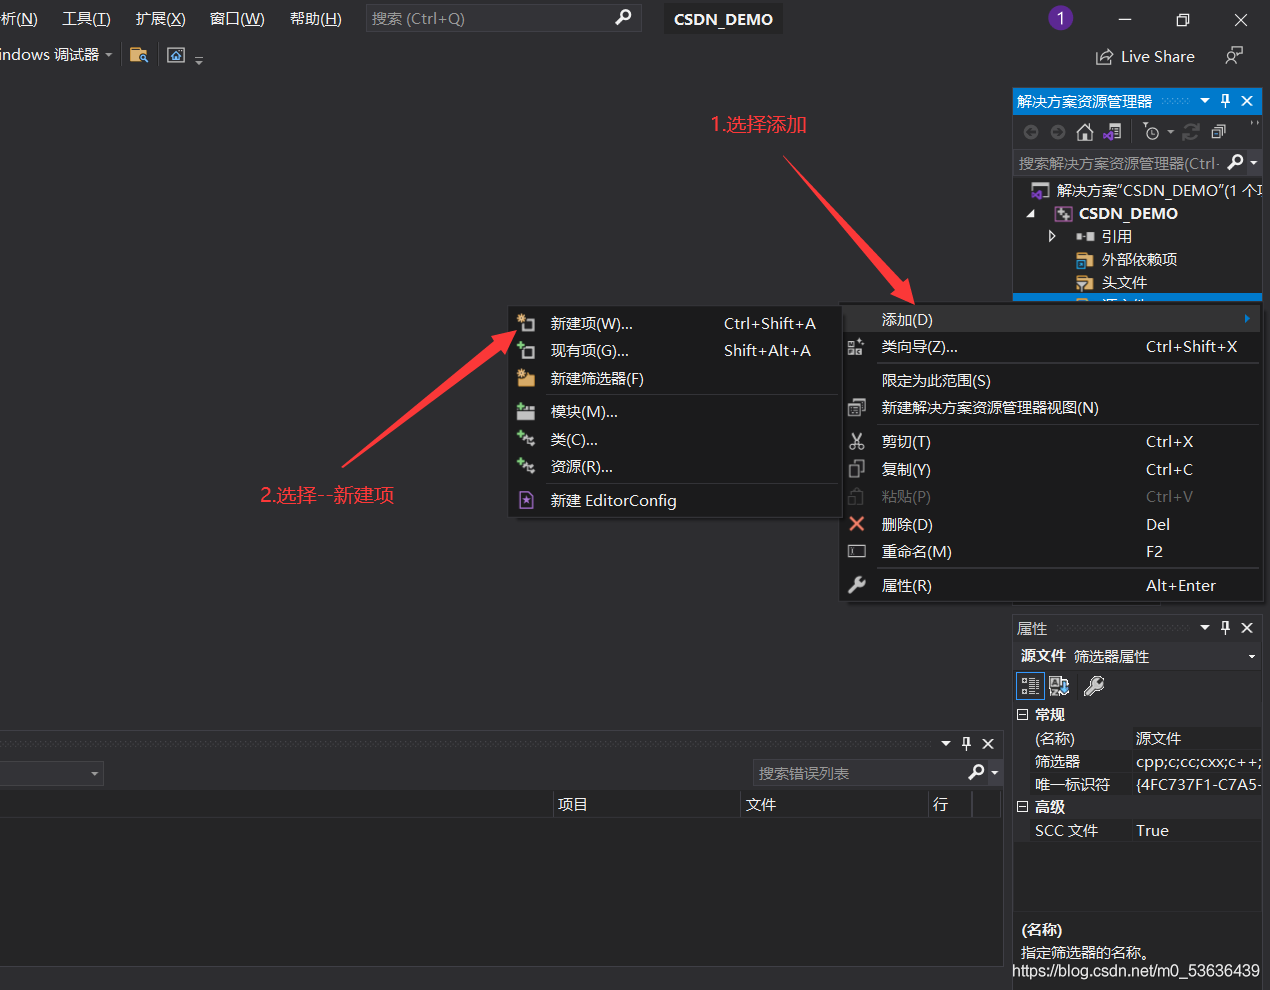Image resolution: width=1270 pixels, height=990 pixels.
Task: Click the Pending Changes Filter clock icon
Action: [1152, 132]
